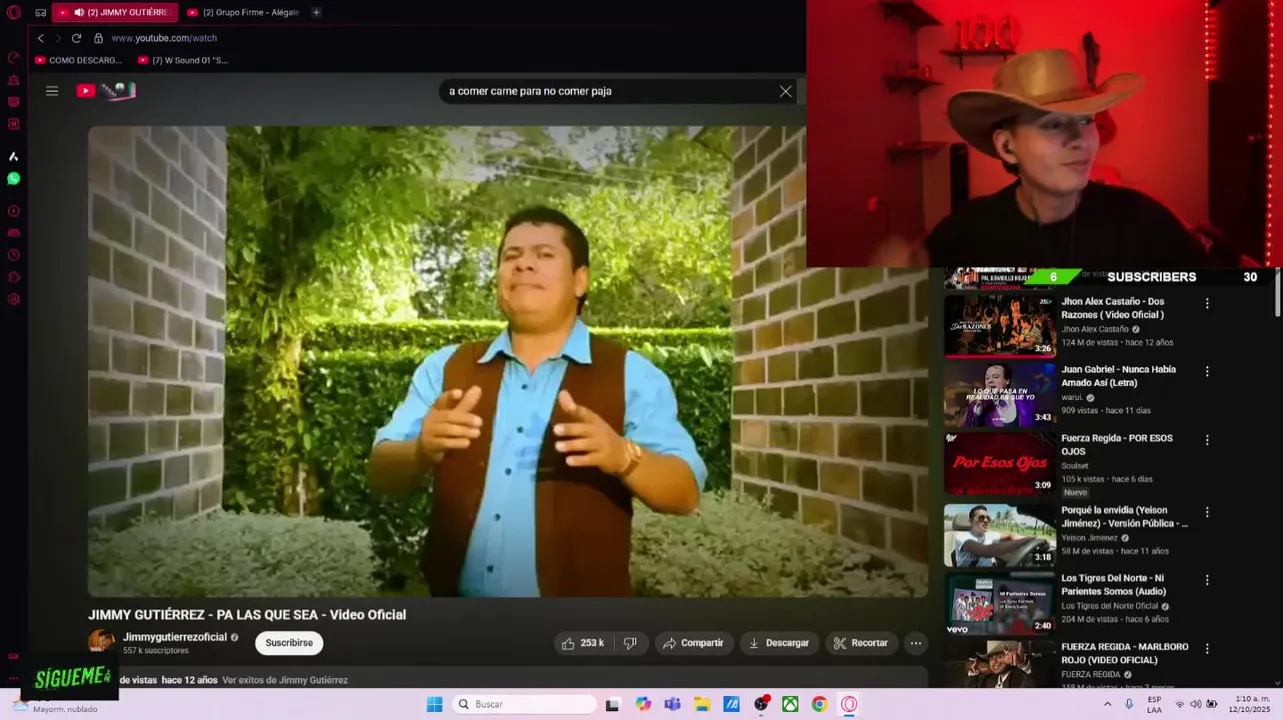This screenshot has width=1283, height=720.
Task: Open GX Control speedometer icon in sidebar
Action: [14, 57]
